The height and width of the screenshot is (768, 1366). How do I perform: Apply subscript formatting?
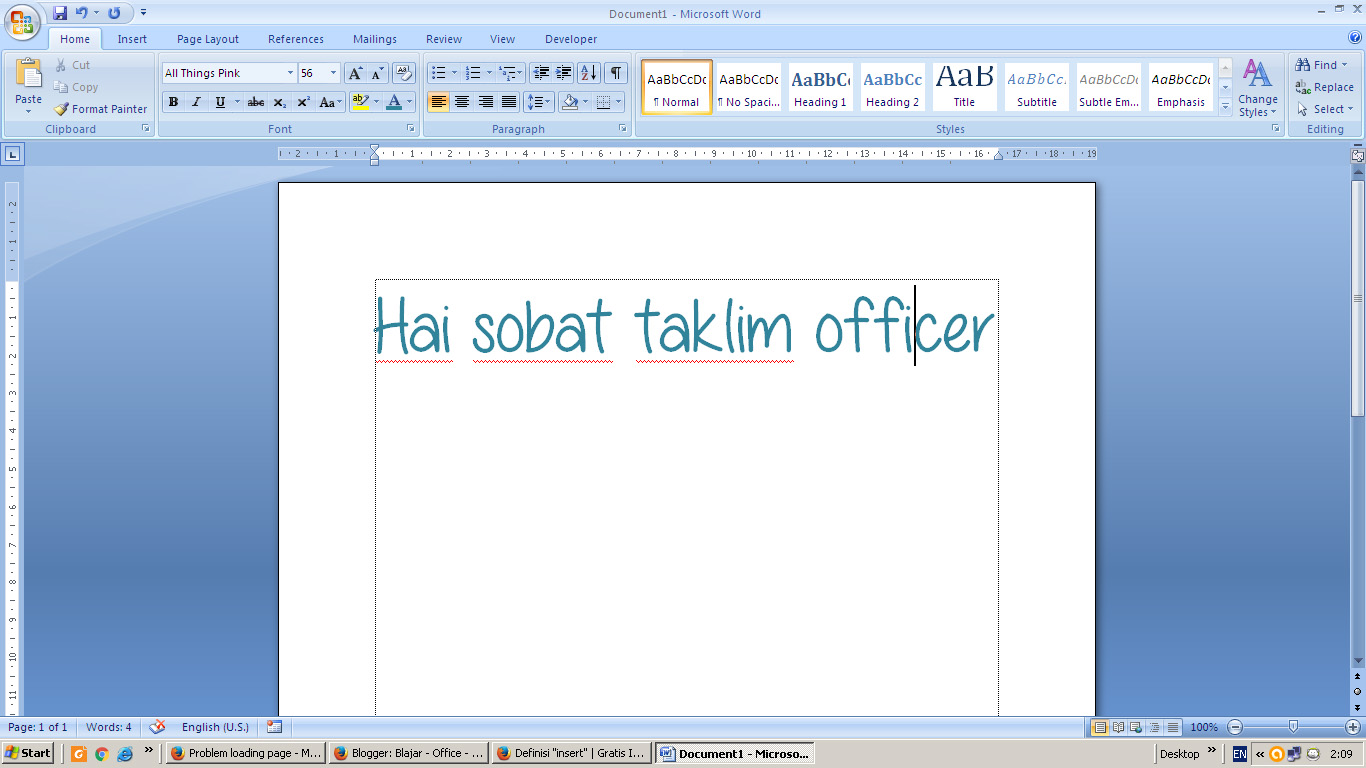tap(280, 102)
